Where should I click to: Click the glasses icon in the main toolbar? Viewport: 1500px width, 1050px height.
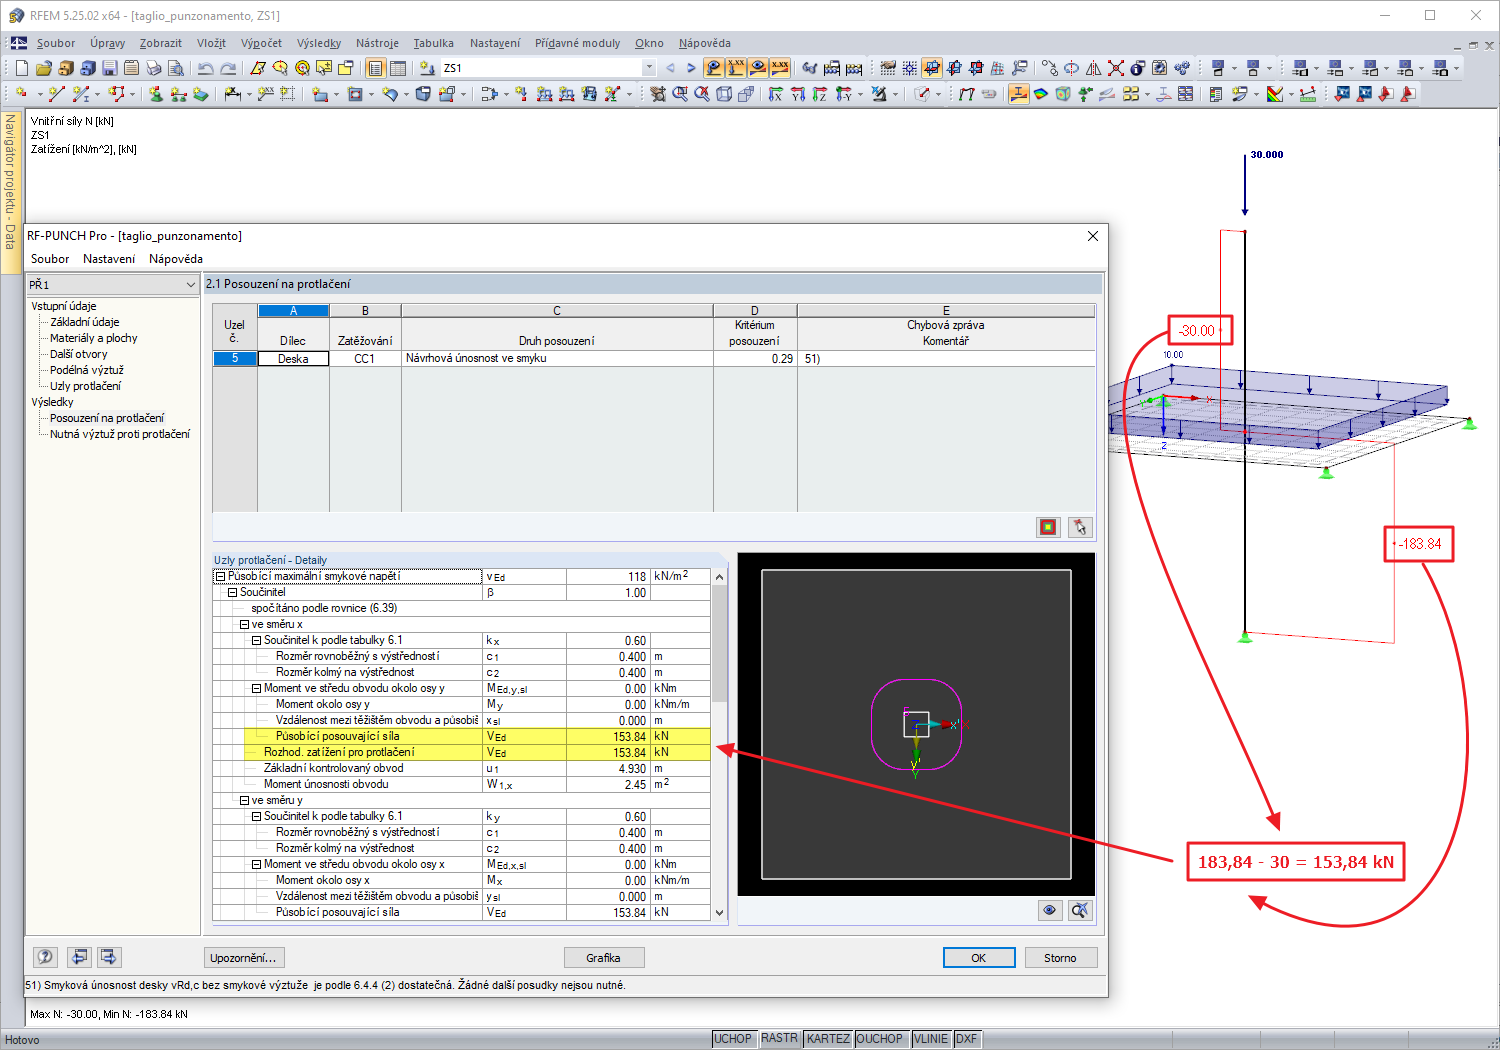[x=810, y=68]
